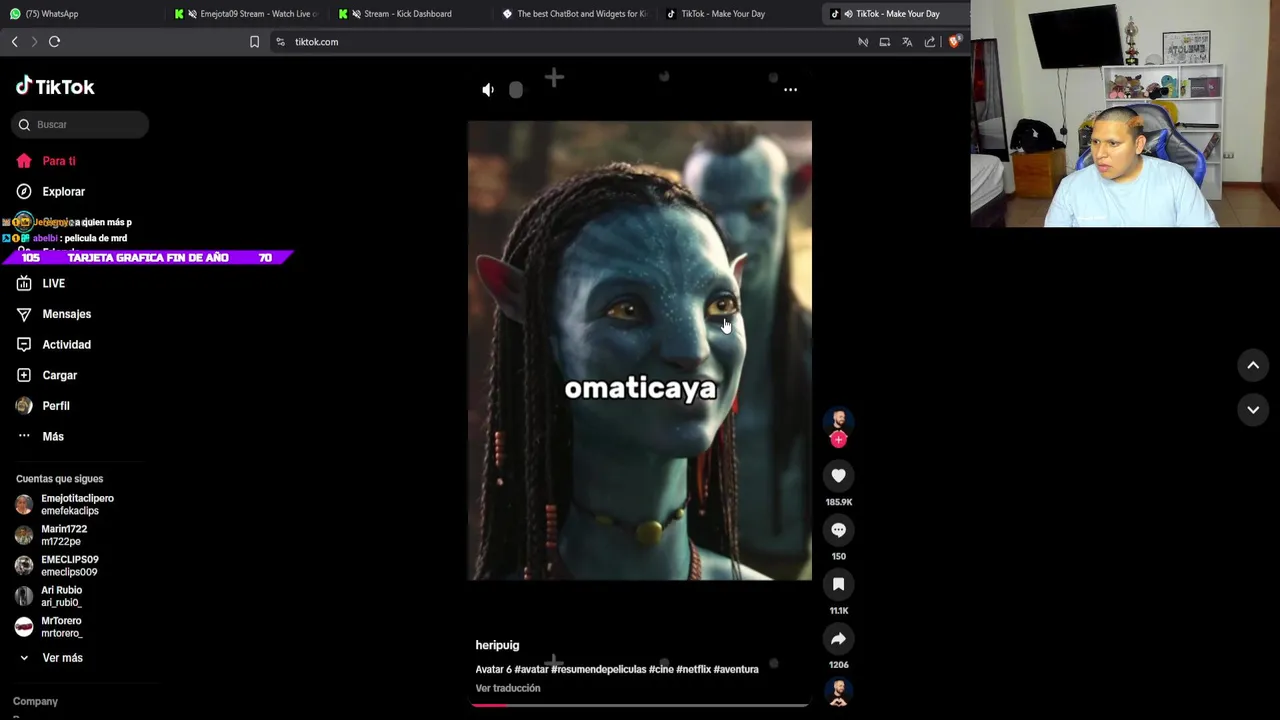Mute the TikTok video sound
This screenshot has height=720, width=1280.
click(x=488, y=90)
